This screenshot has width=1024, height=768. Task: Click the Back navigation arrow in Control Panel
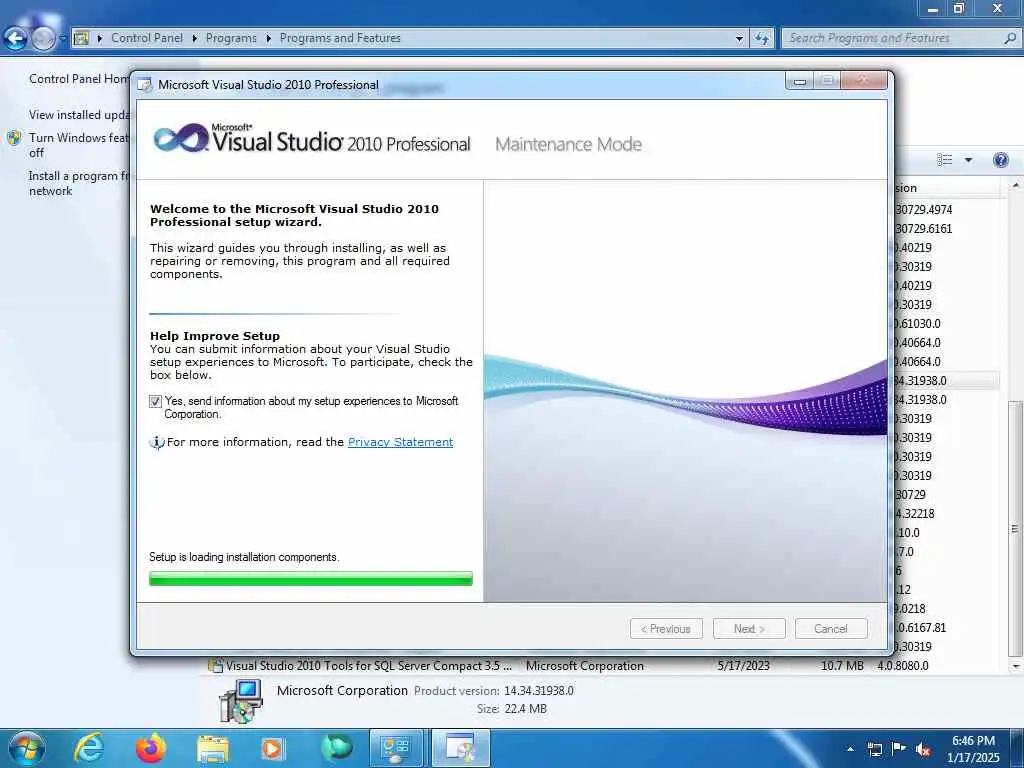click(16, 39)
